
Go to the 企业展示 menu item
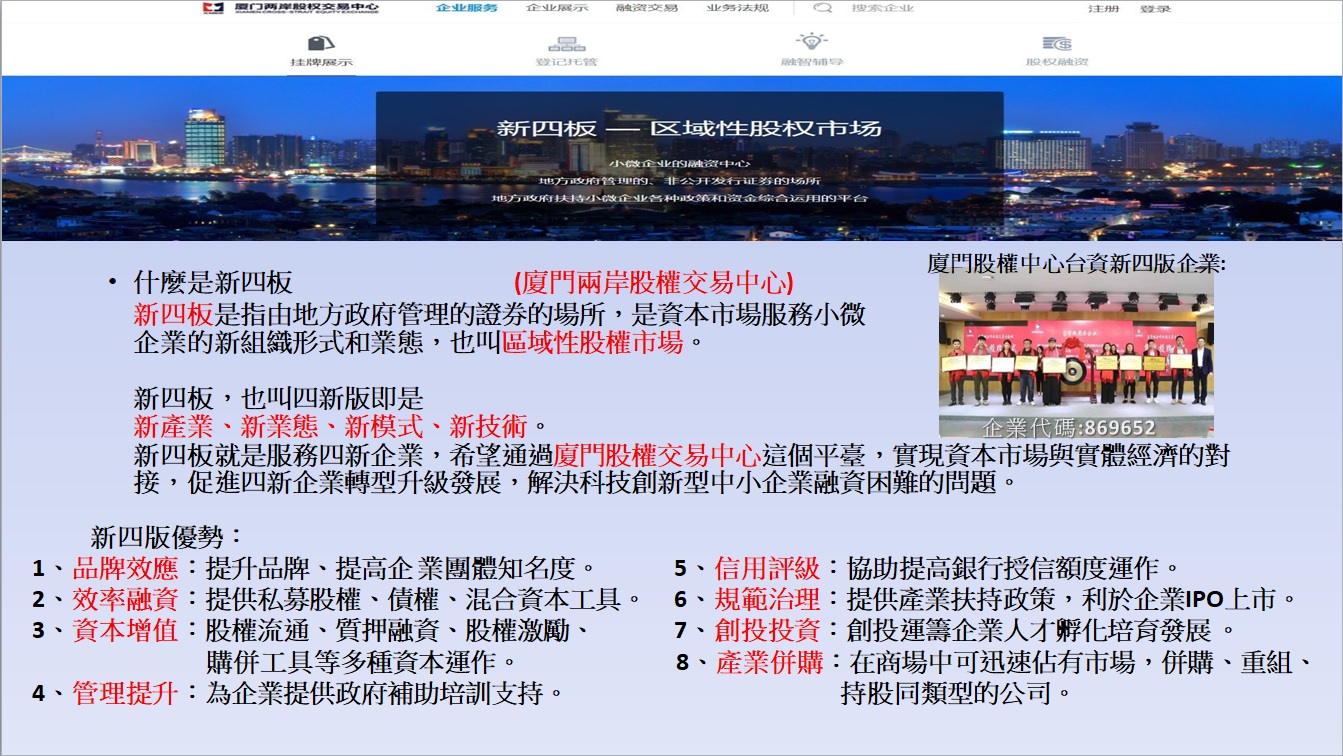(557, 9)
